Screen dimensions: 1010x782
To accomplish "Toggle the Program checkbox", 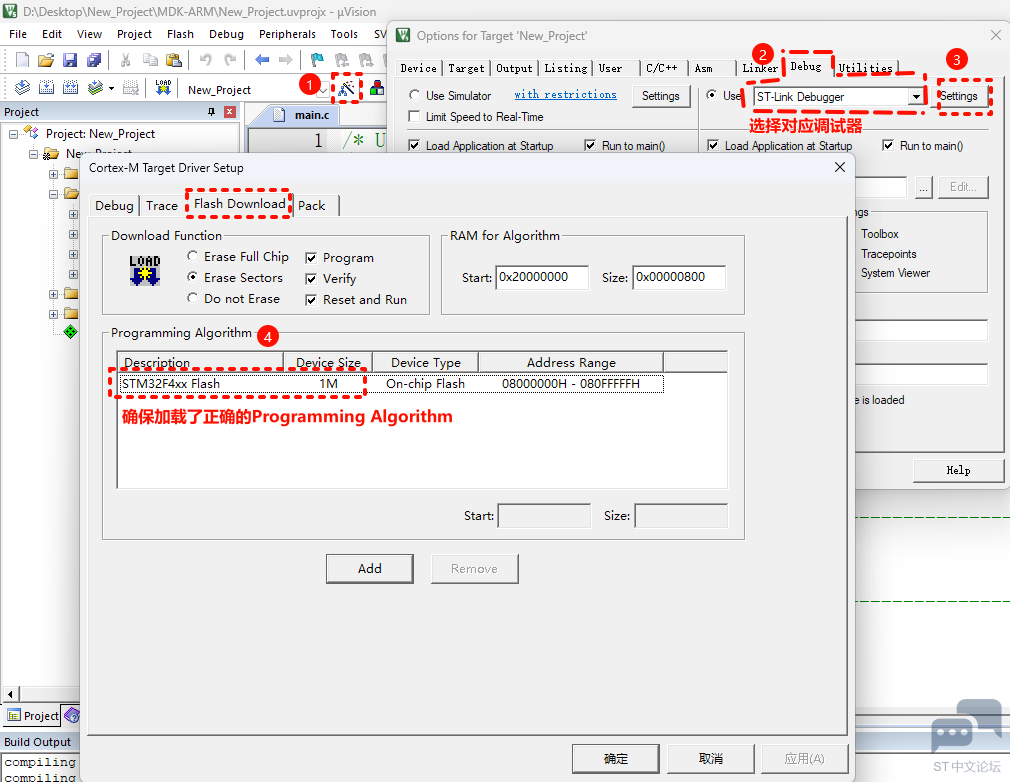I will (x=311, y=258).
